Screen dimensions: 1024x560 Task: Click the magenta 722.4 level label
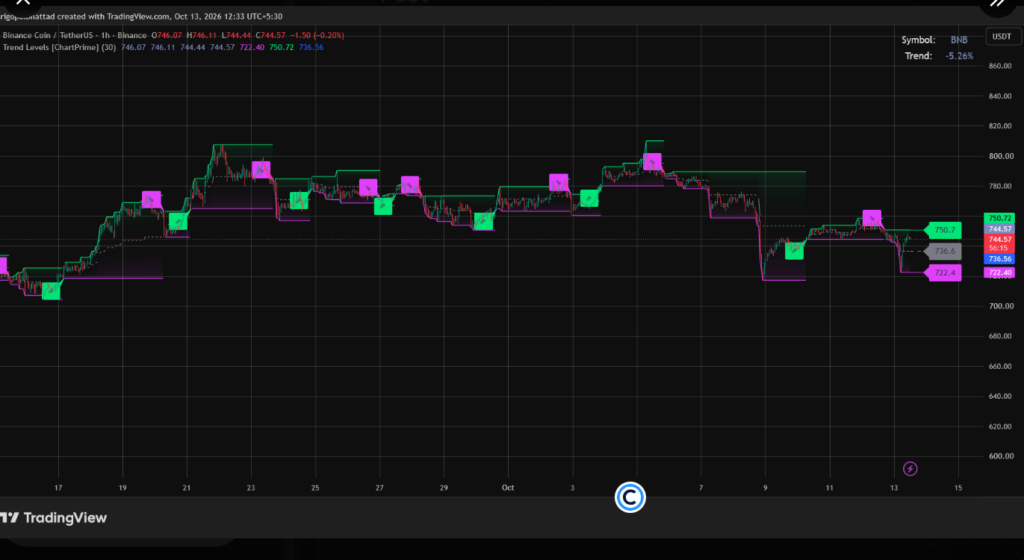944,273
